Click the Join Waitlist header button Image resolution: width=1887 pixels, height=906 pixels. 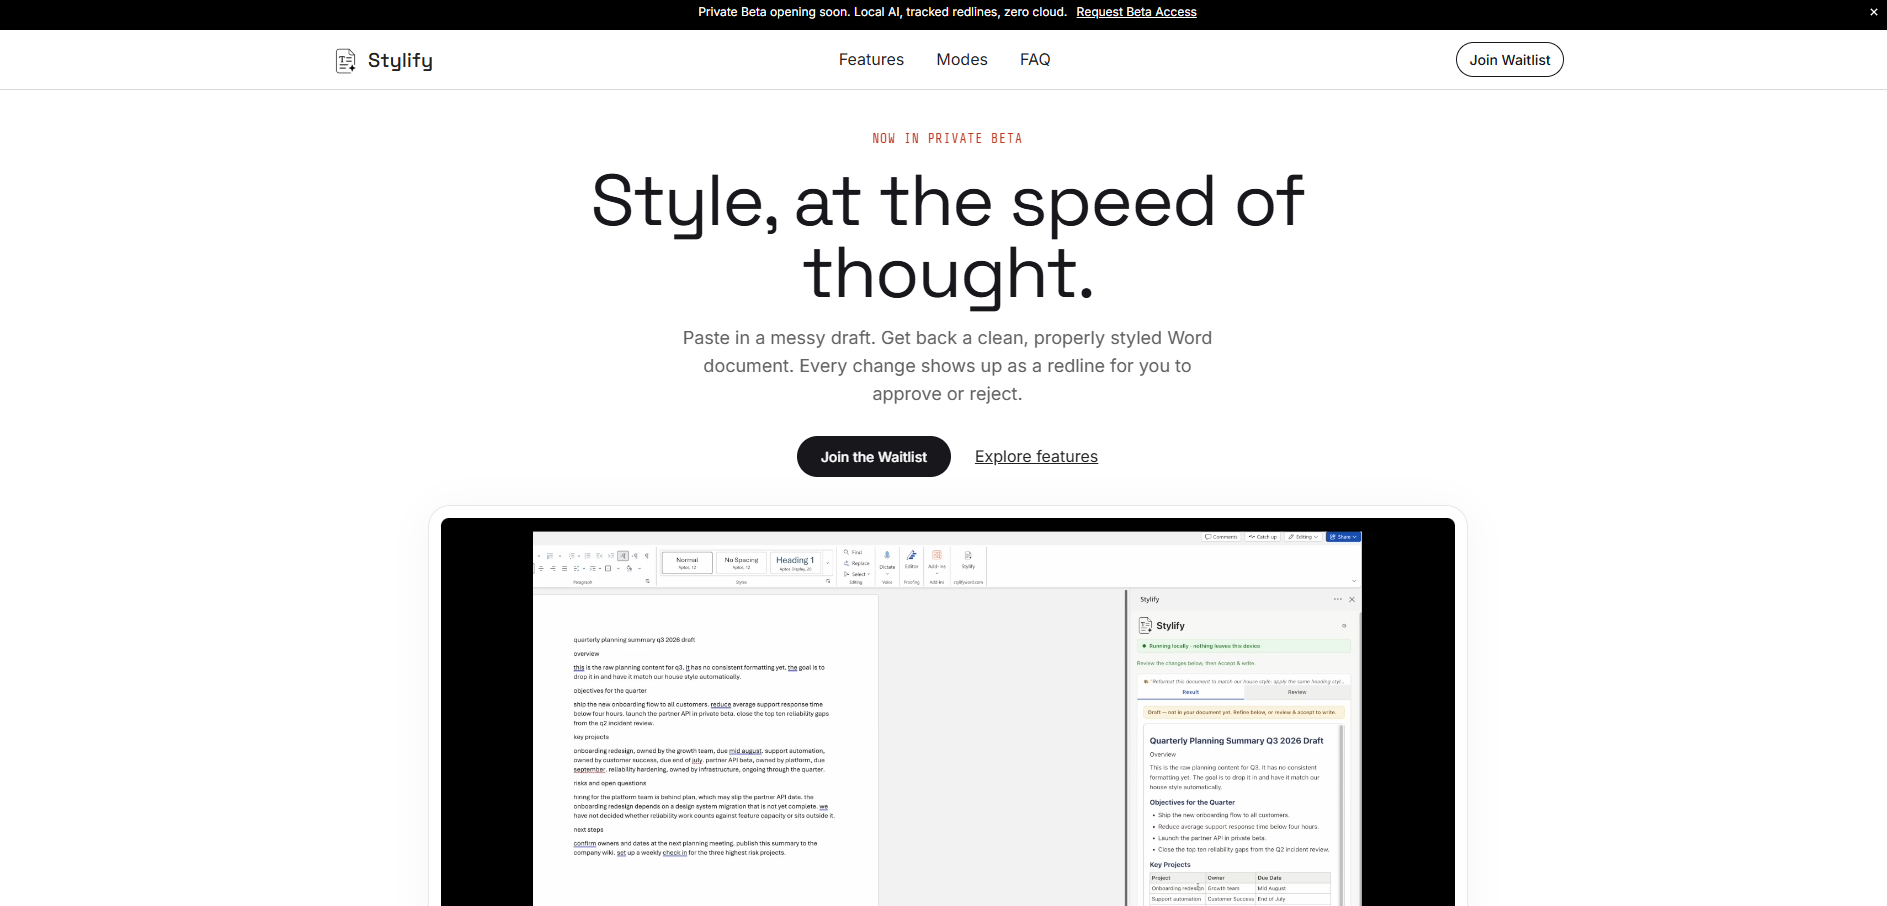pyautogui.click(x=1509, y=60)
